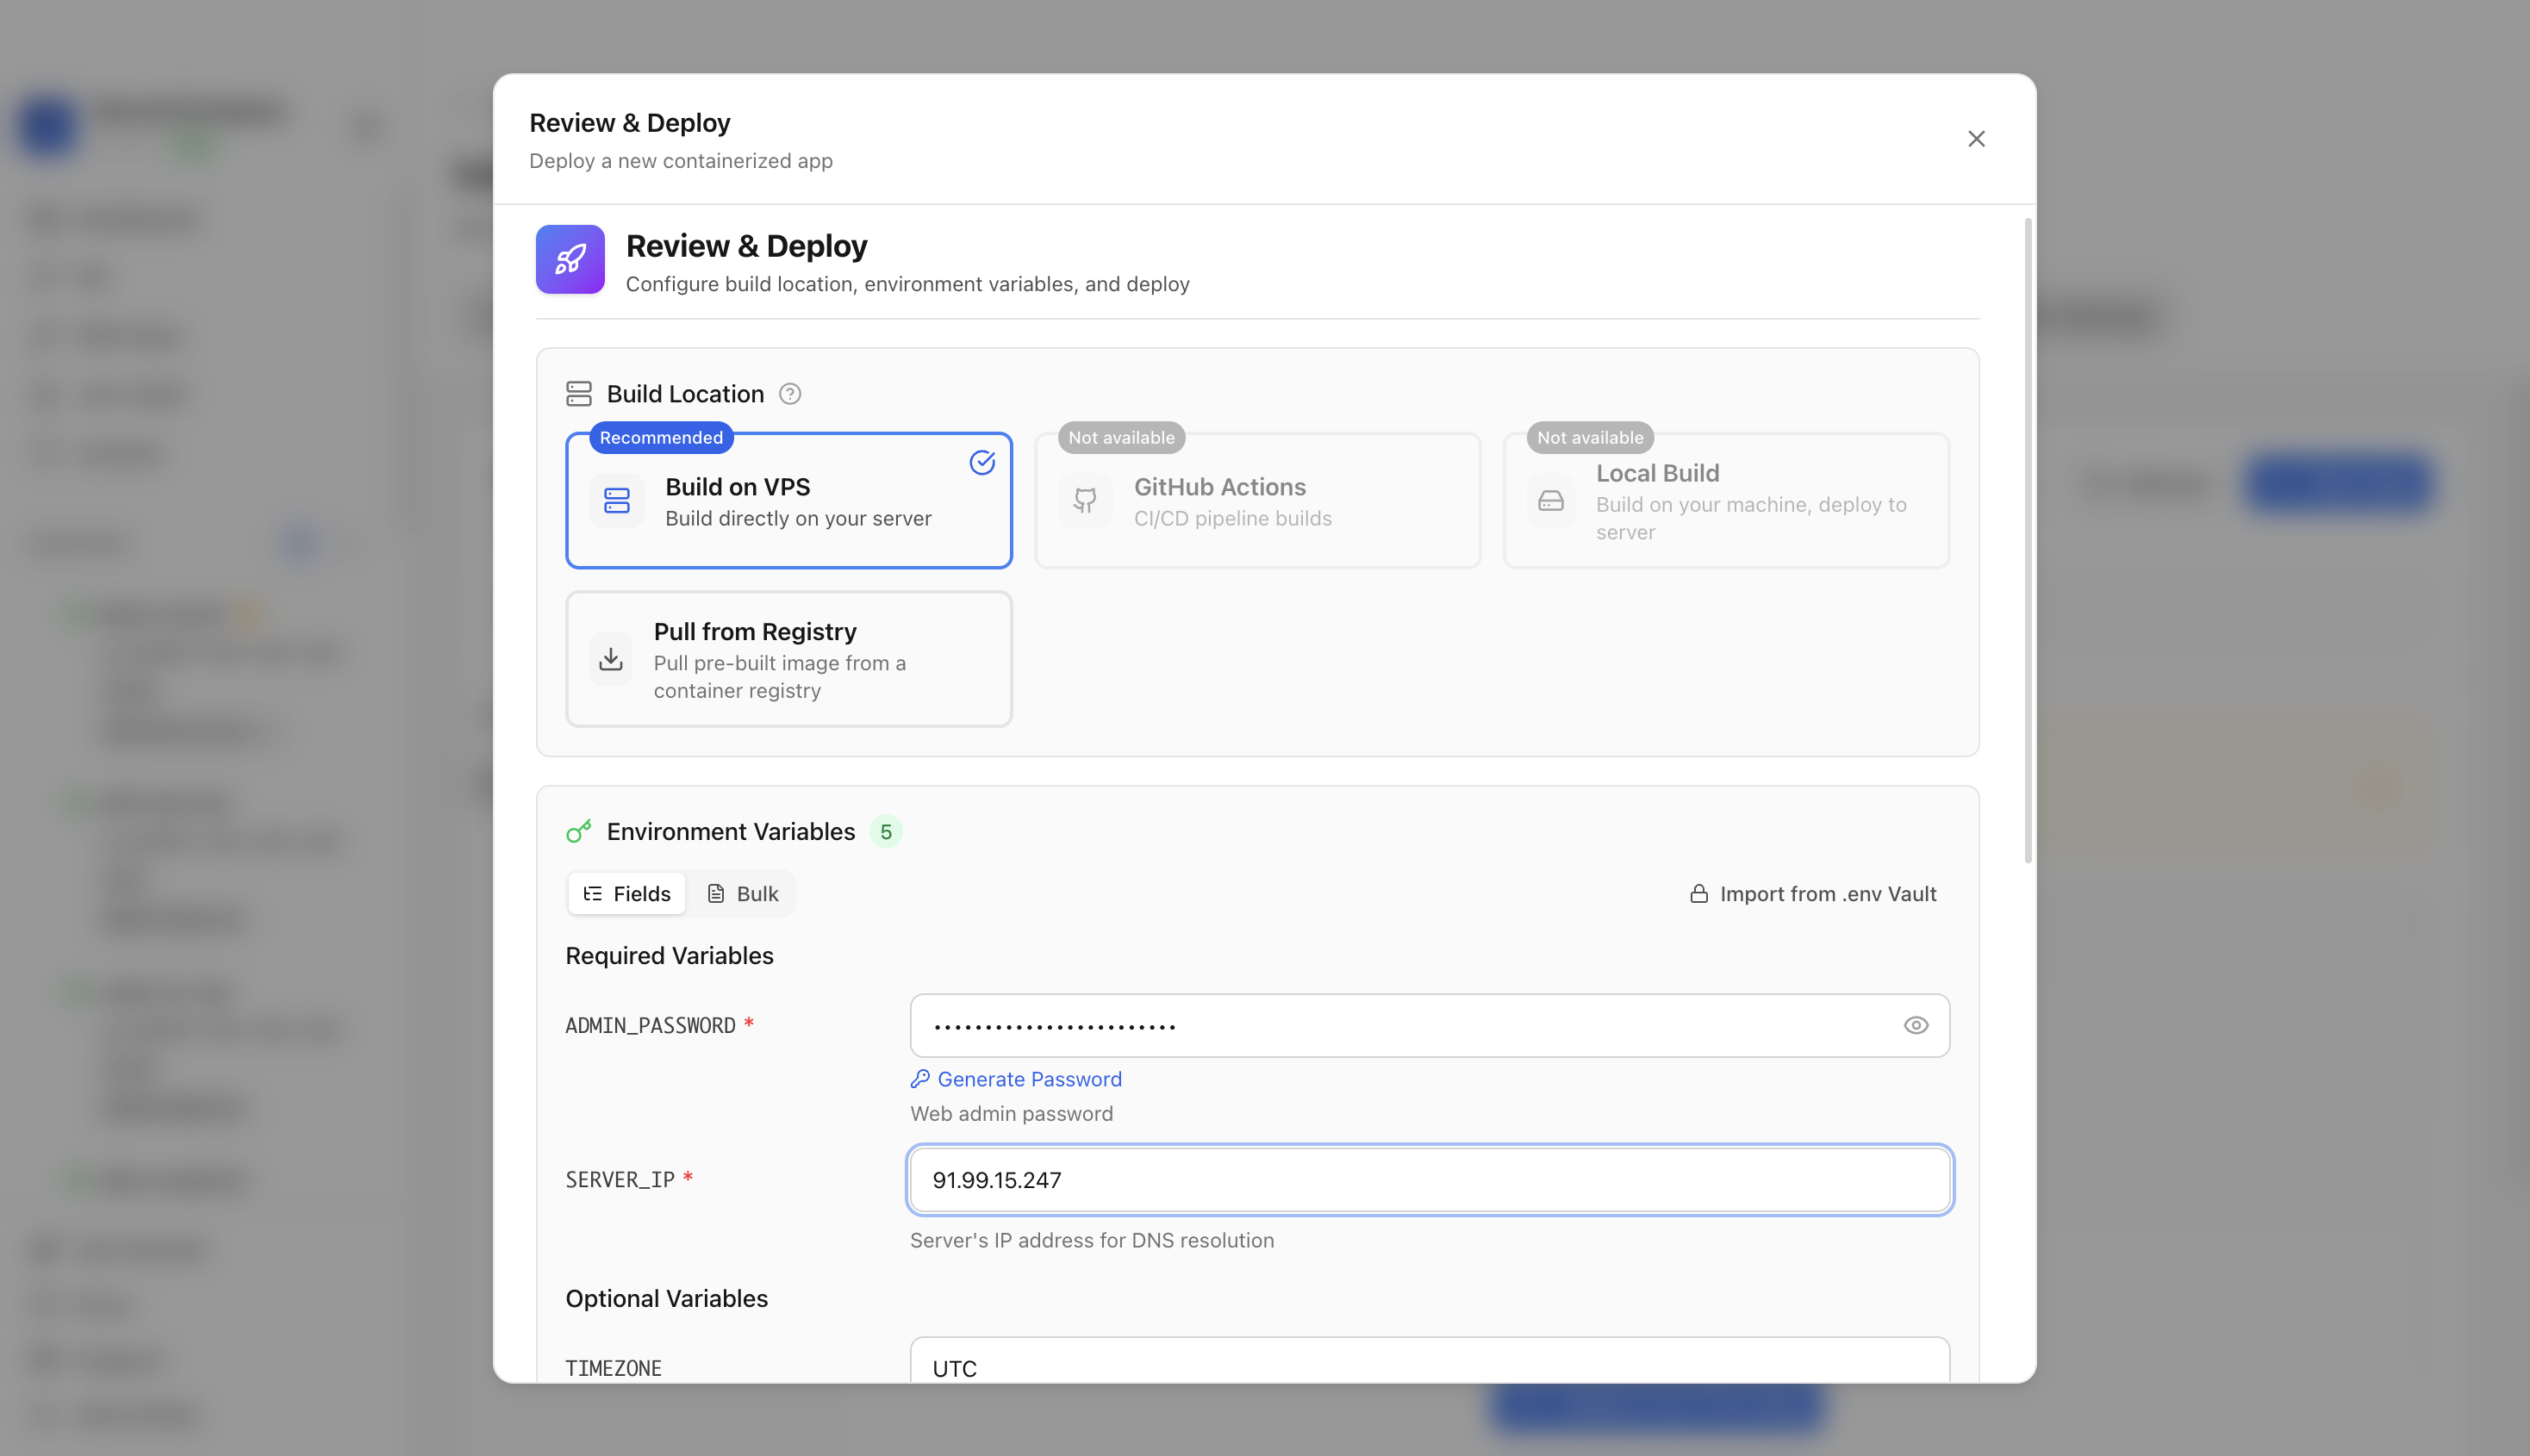
Task: Click the green key Environment Variables icon
Action: [x=579, y=832]
